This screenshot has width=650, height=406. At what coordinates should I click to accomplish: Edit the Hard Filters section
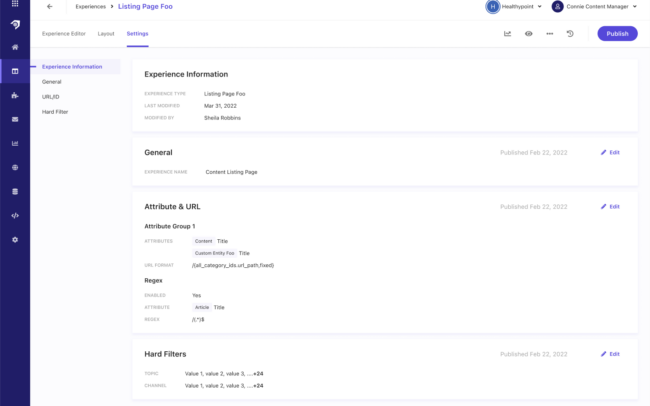tap(610, 354)
